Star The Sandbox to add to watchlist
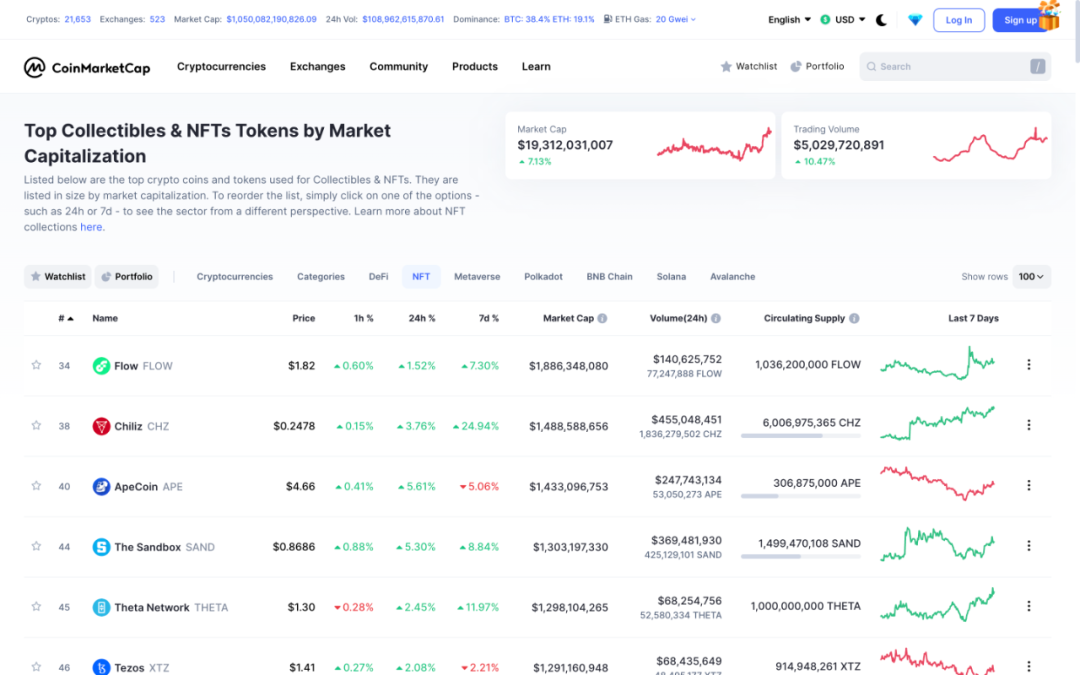 (37, 546)
